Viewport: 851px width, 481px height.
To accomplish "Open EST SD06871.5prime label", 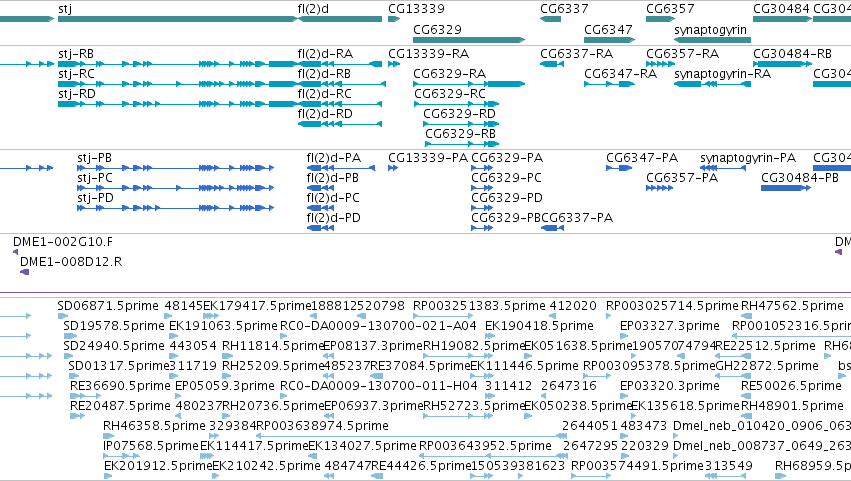I will 108,306.
